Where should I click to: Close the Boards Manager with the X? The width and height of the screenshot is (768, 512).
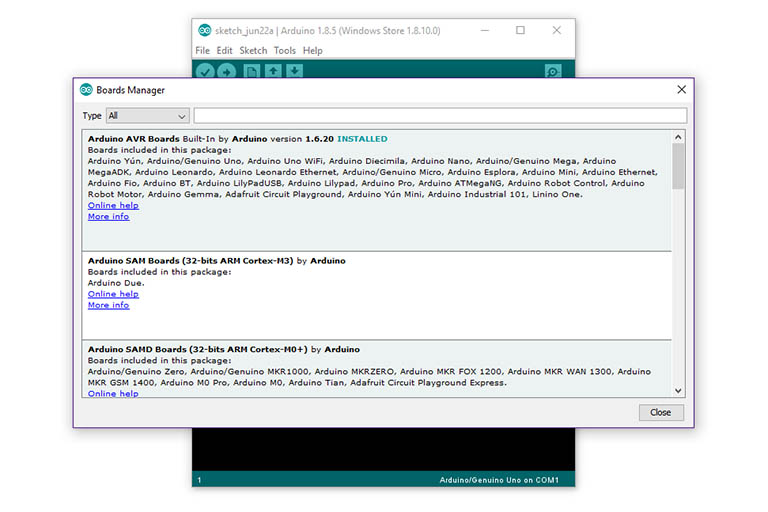click(681, 90)
